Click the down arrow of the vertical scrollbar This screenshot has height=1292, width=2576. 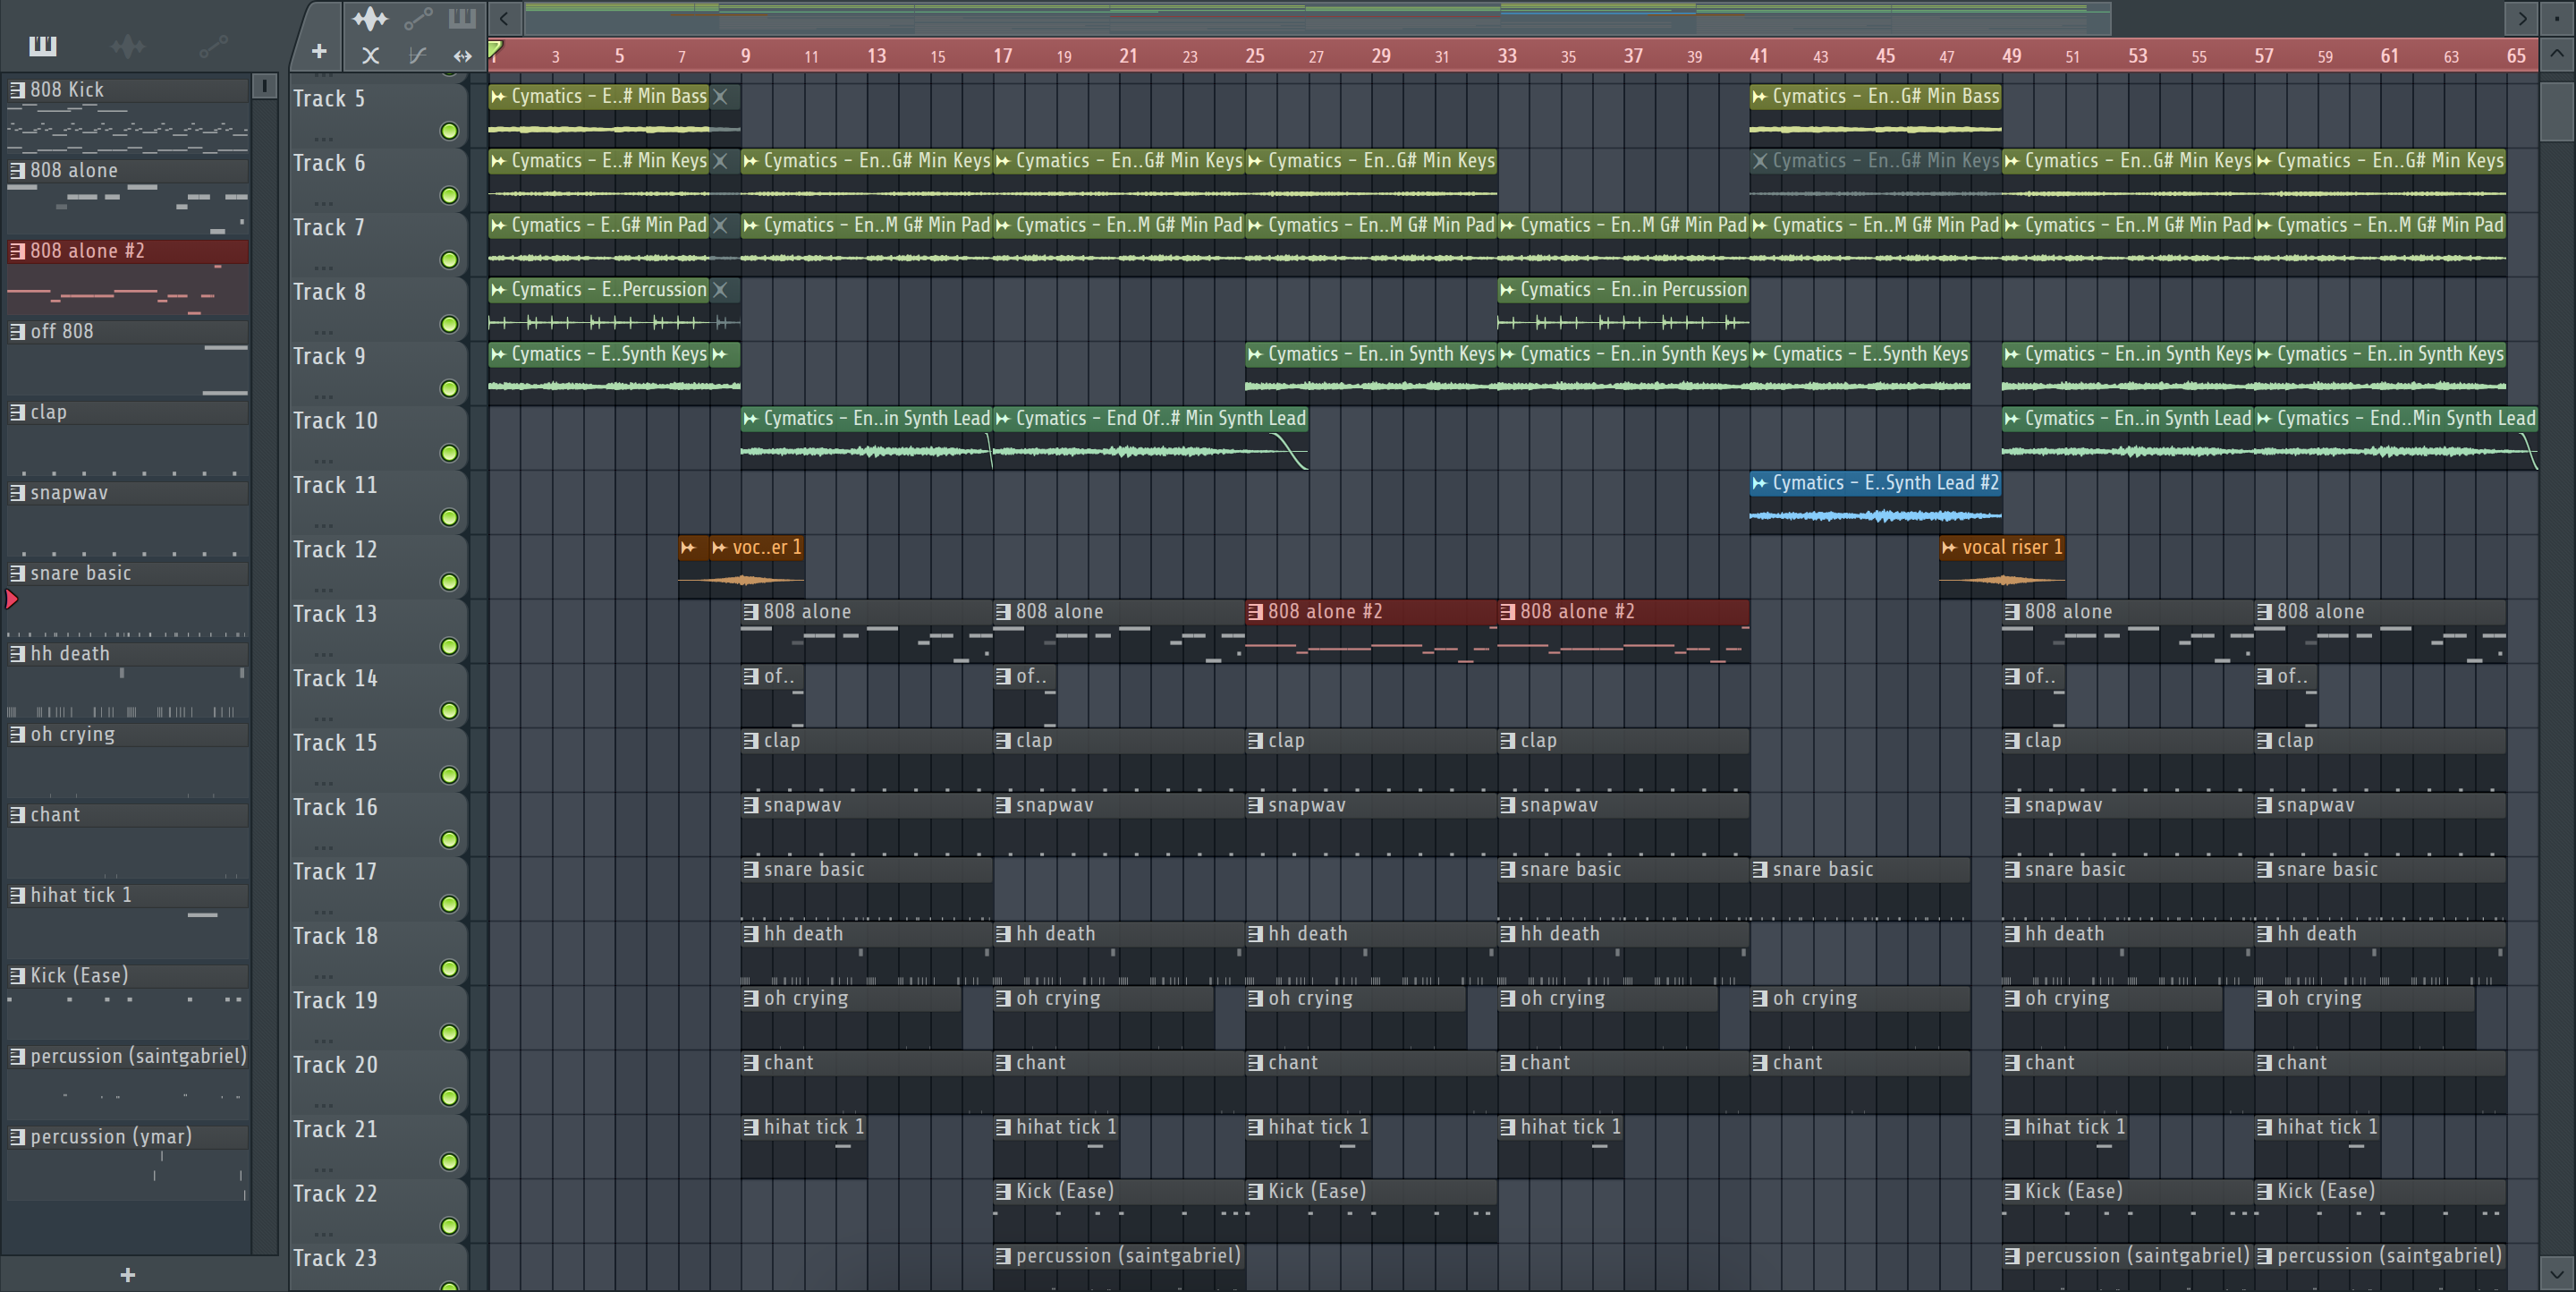pos(2557,1274)
